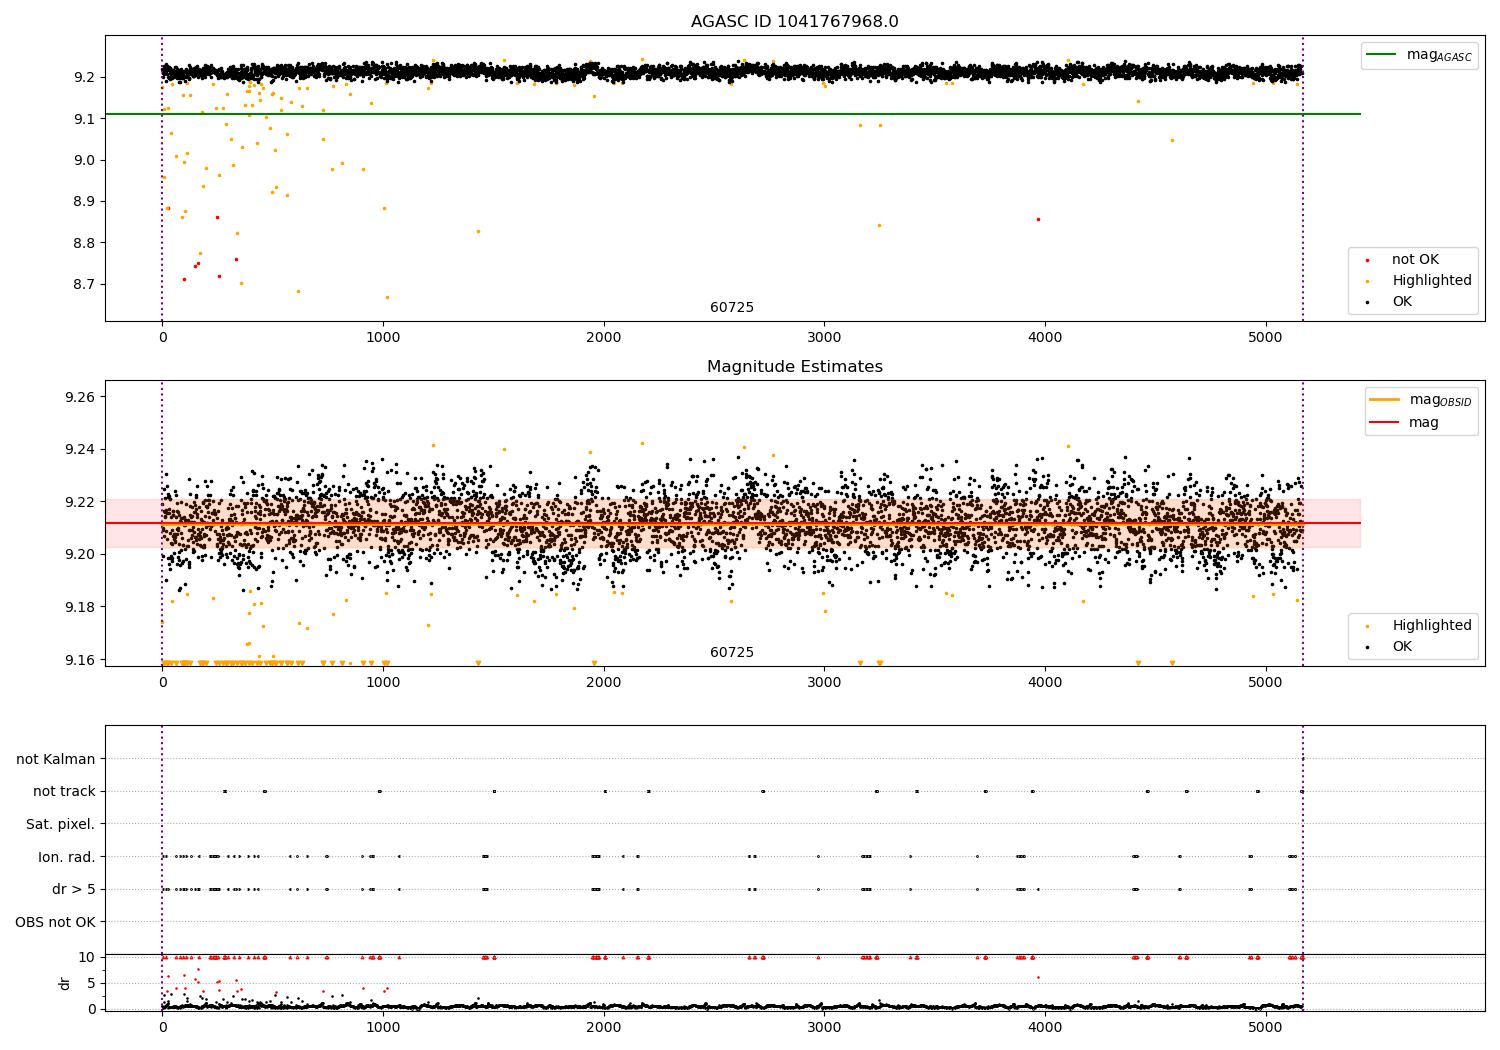Click the mag OBSID legend label

pos(1440,400)
